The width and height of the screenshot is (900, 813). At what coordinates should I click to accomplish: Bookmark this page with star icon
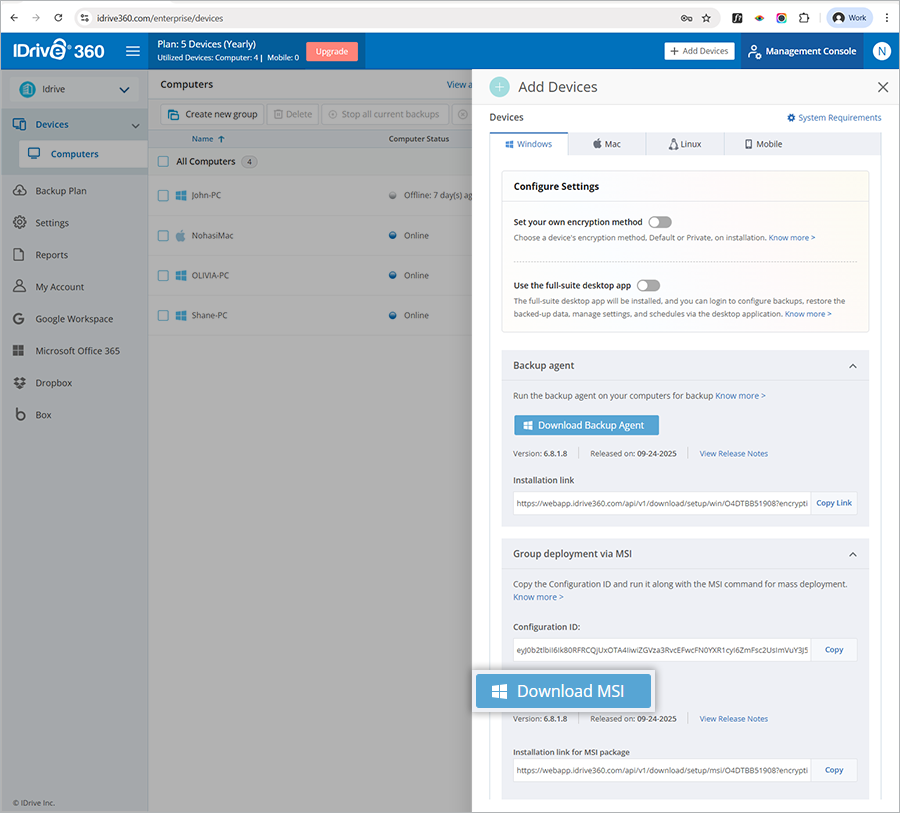(x=706, y=18)
